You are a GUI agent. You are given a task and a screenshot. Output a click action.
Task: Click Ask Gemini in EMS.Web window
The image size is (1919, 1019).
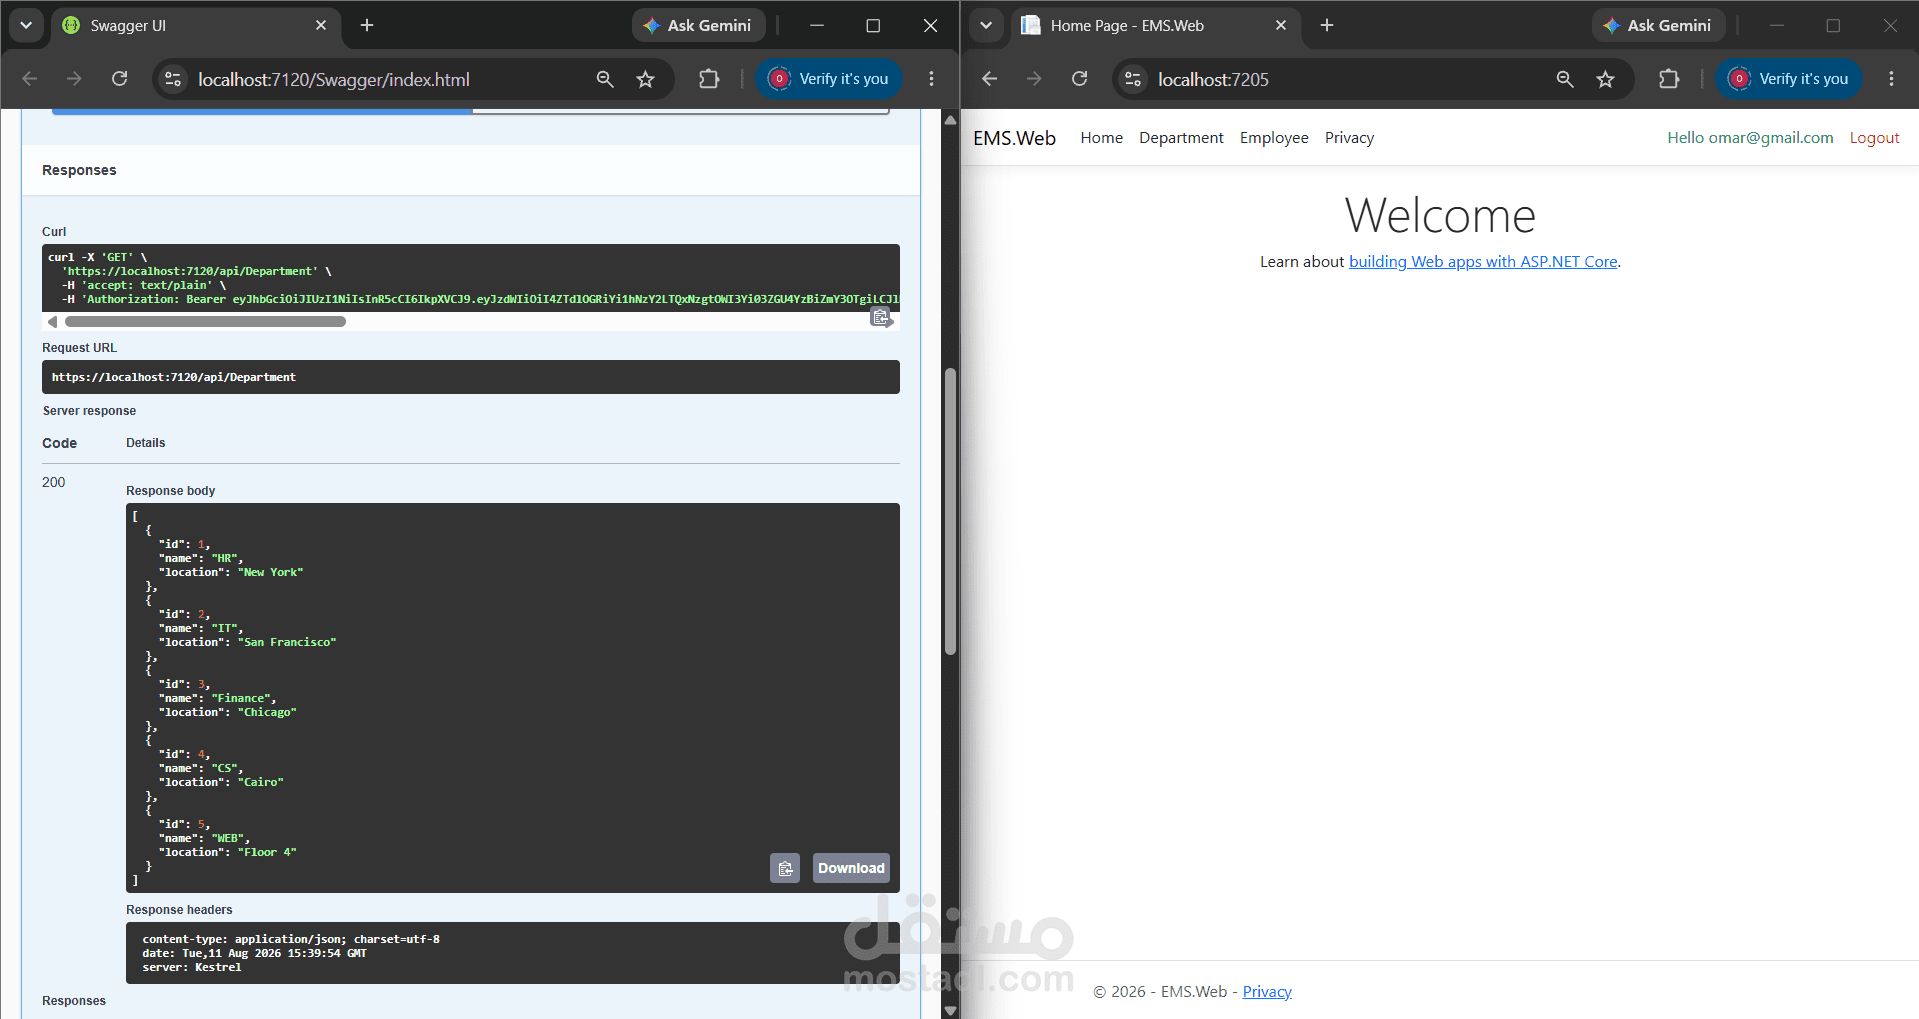[x=1658, y=25]
